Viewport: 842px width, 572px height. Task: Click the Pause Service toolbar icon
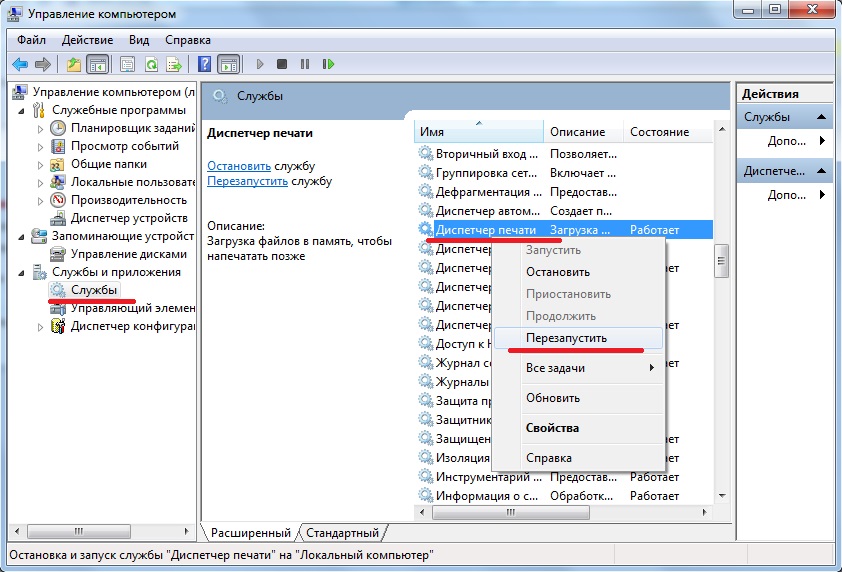pos(305,64)
